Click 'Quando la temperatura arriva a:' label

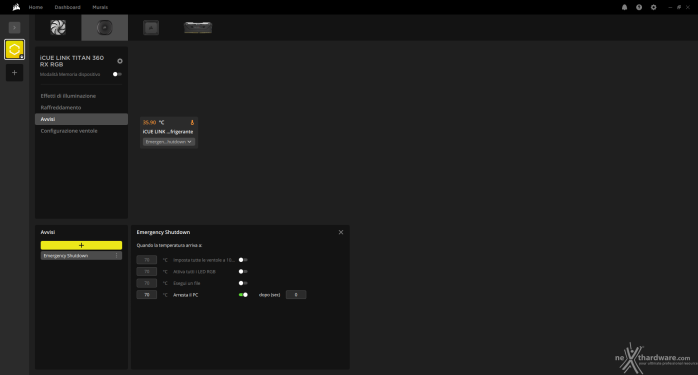click(x=169, y=245)
